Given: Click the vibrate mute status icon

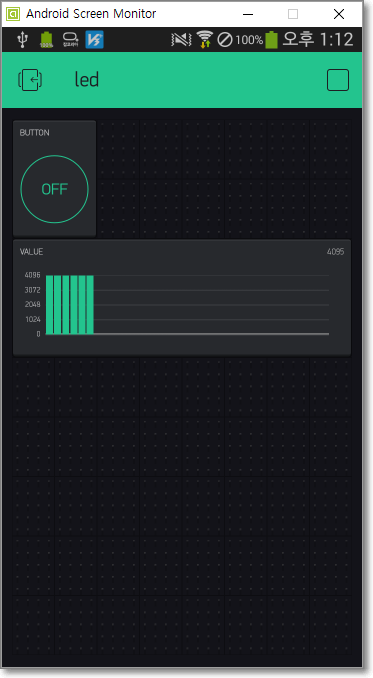Looking at the screenshot, I should [x=181, y=40].
